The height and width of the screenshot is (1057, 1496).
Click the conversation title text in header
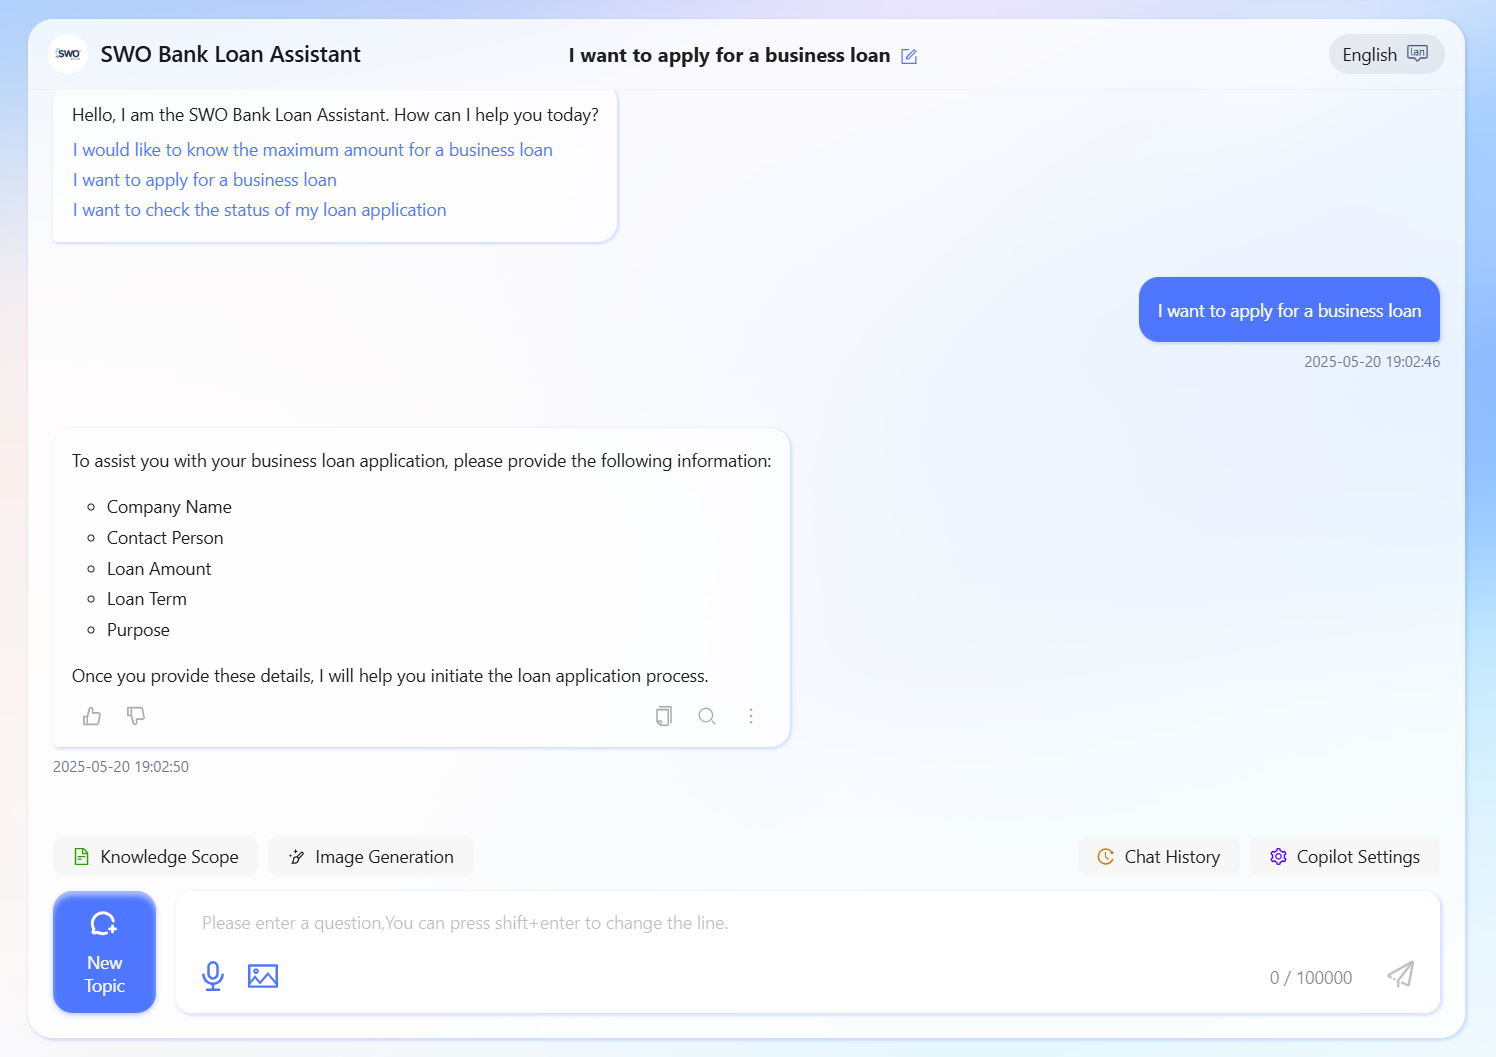pyautogui.click(x=729, y=56)
